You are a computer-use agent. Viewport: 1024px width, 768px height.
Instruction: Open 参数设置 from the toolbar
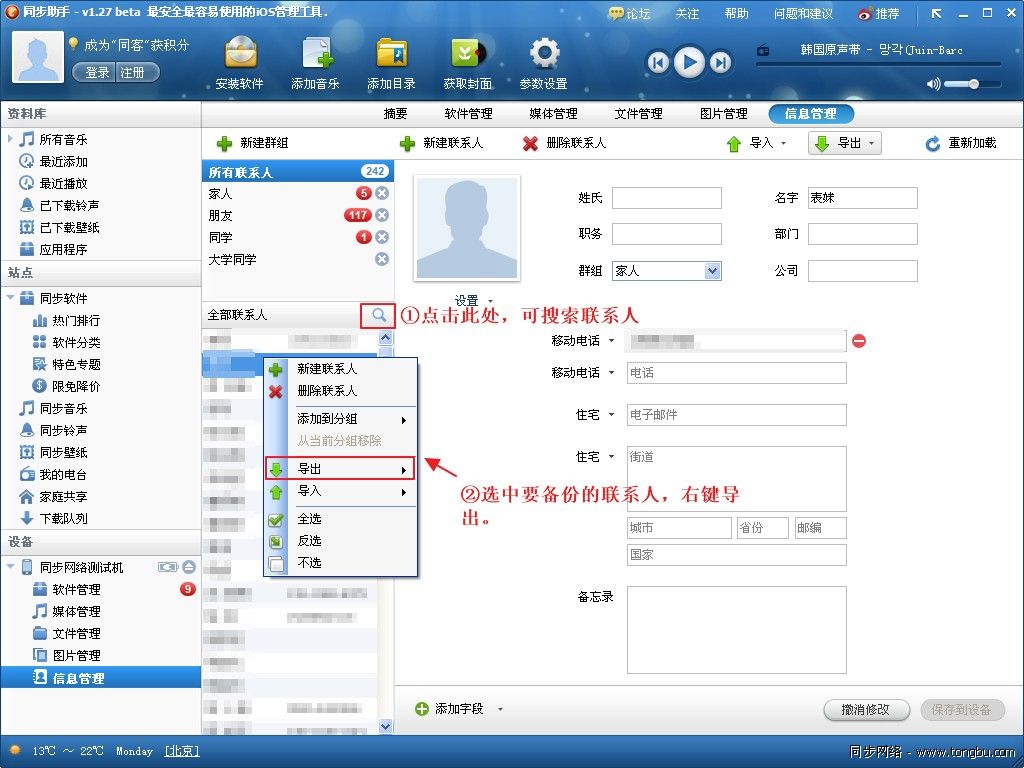coord(541,60)
